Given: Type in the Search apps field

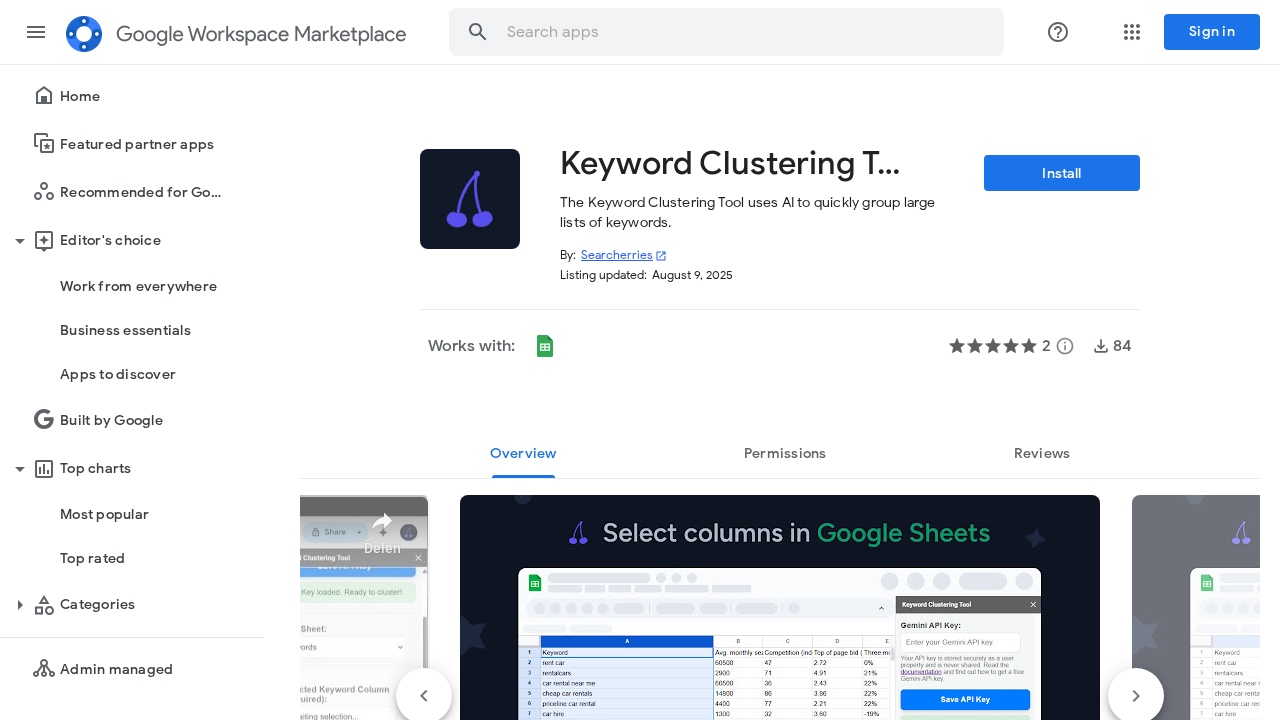Looking at the screenshot, I should pyautogui.click(x=740, y=32).
